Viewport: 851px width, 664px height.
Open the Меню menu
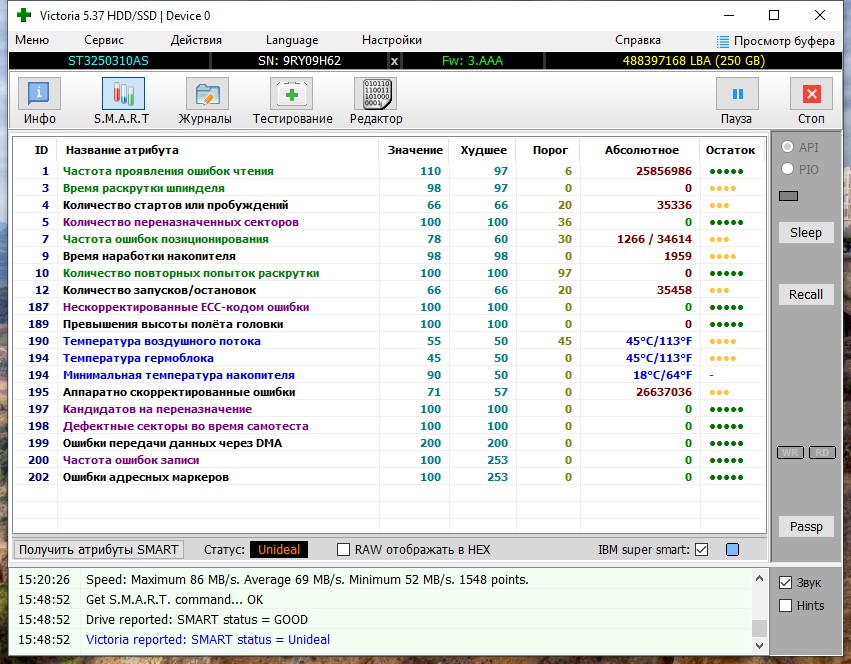[x=32, y=40]
